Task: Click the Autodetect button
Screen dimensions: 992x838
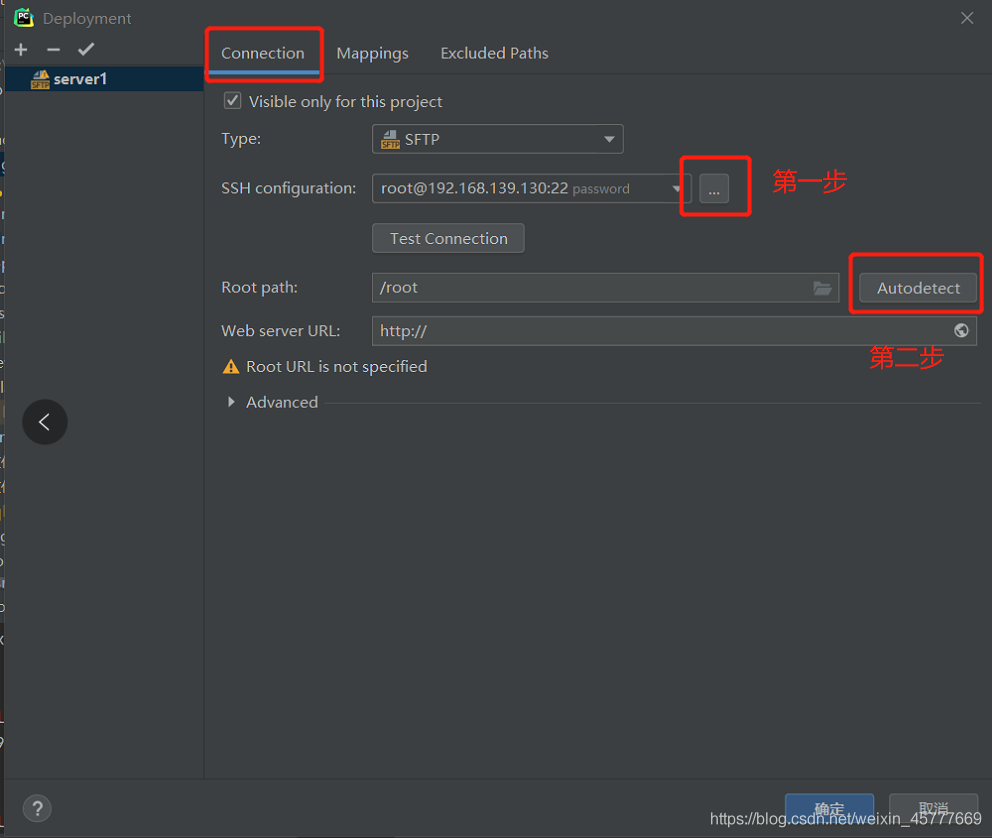Action: 918,288
